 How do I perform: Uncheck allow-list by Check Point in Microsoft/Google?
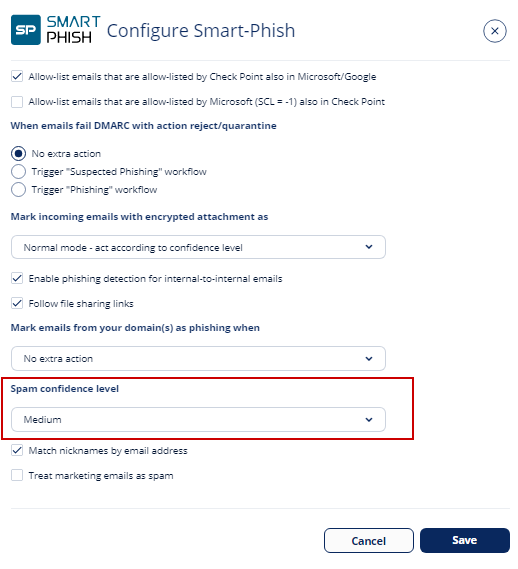point(17,77)
